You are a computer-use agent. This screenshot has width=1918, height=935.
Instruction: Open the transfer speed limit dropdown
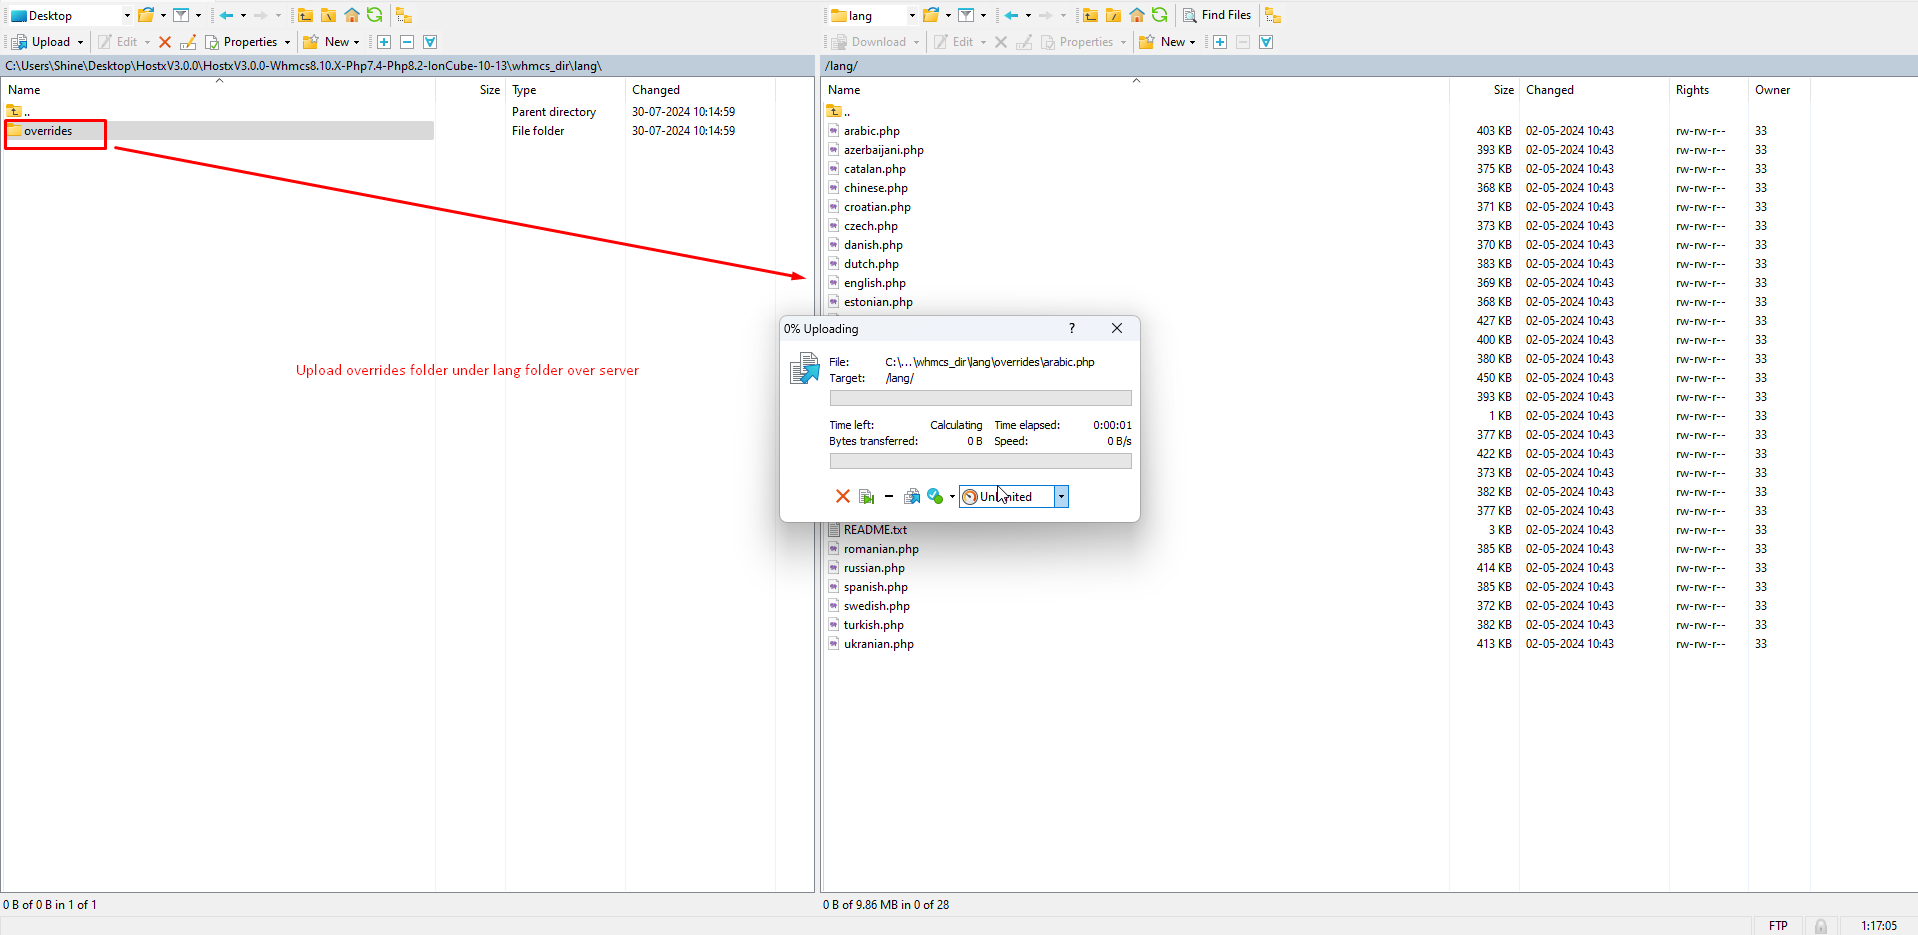click(1061, 497)
